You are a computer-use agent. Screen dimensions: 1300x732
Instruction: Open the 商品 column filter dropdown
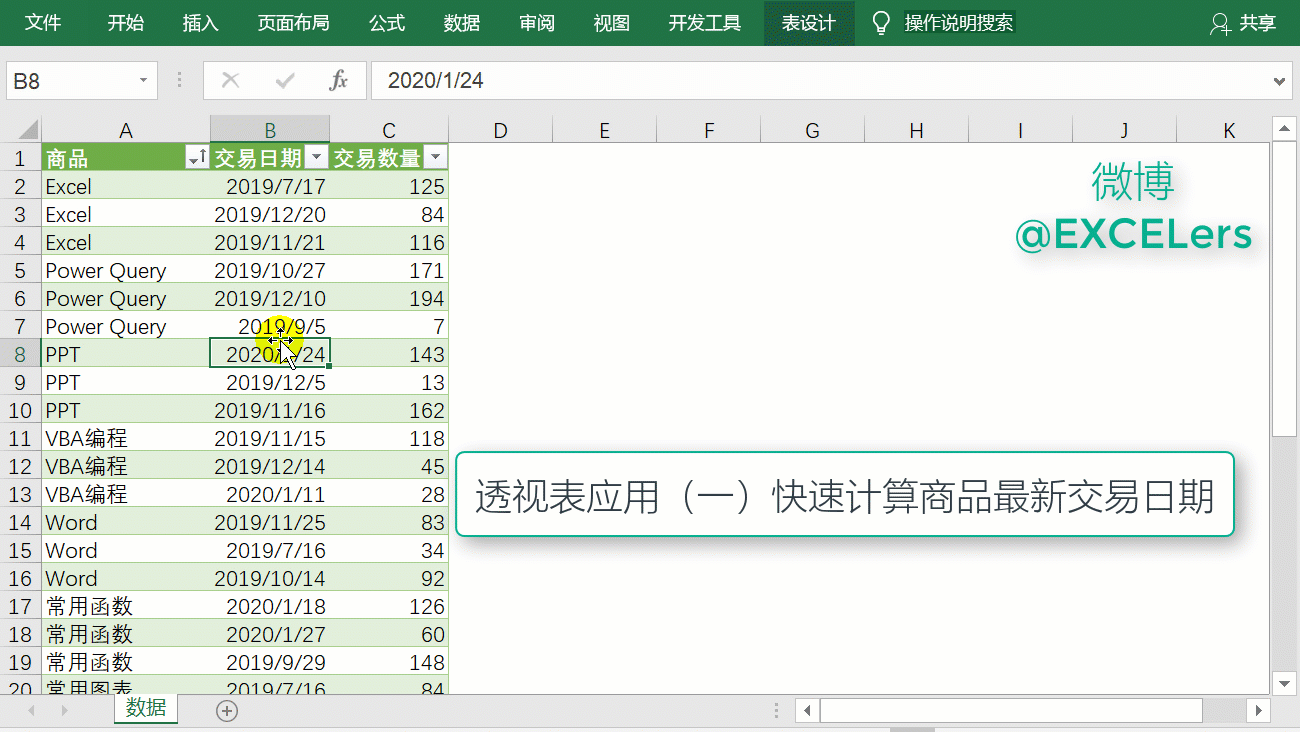pyautogui.click(x=197, y=158)
